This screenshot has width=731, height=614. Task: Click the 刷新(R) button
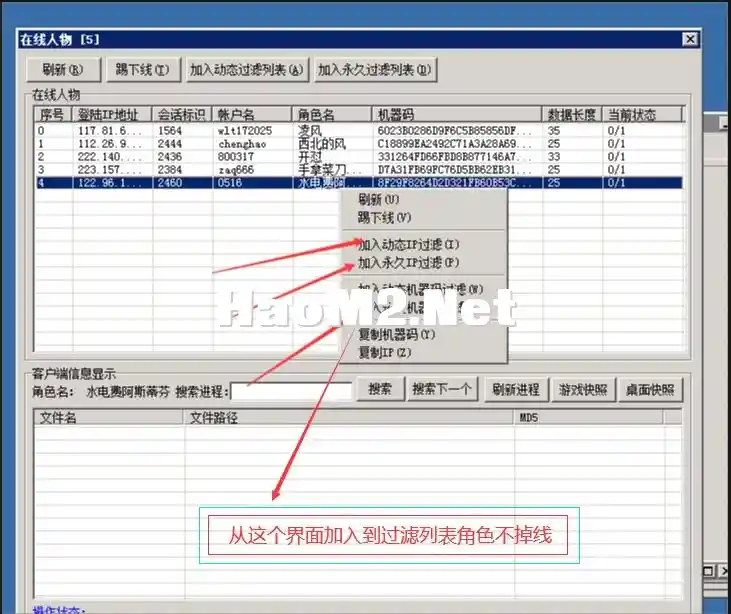[63, 70]
